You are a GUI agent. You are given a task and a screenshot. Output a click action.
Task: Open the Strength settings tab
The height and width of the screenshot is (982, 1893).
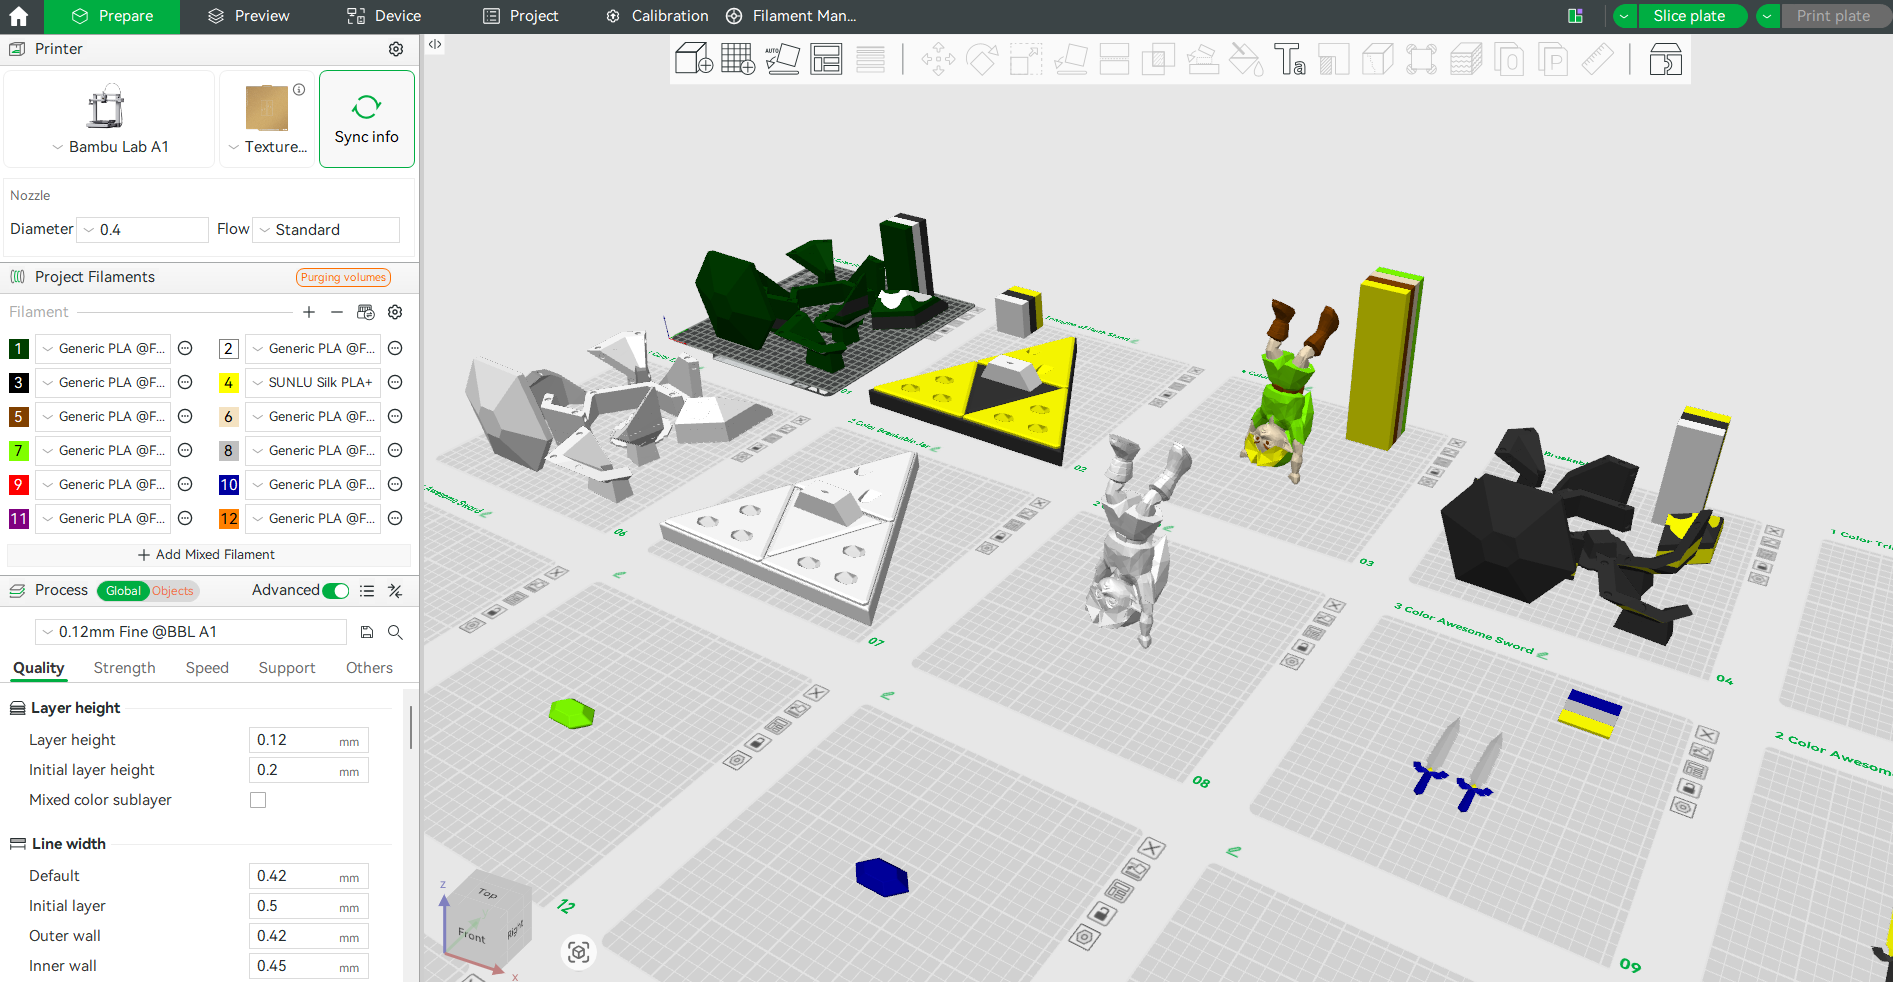click(x=125, y=668)
